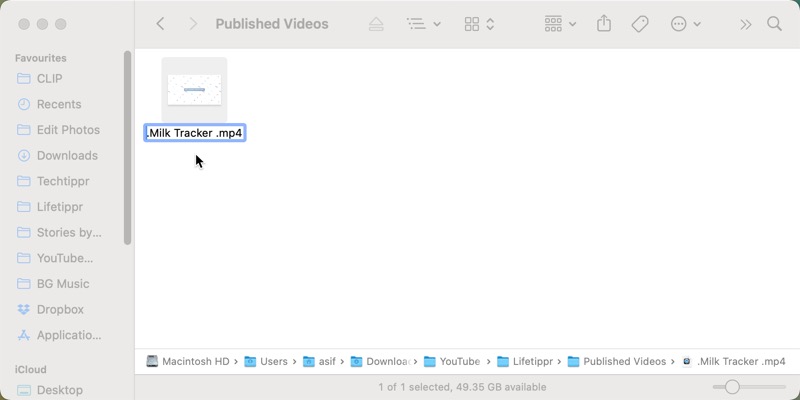800x400 pixels.
Task: Click the status text '1 of 1 selected'
Action: tap(413, 387)
